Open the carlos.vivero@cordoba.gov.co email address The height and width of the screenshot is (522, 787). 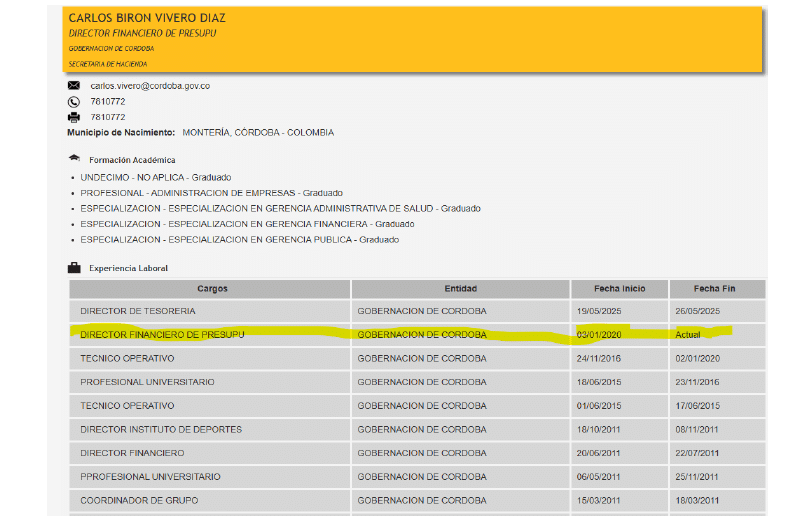click(150, 86)
